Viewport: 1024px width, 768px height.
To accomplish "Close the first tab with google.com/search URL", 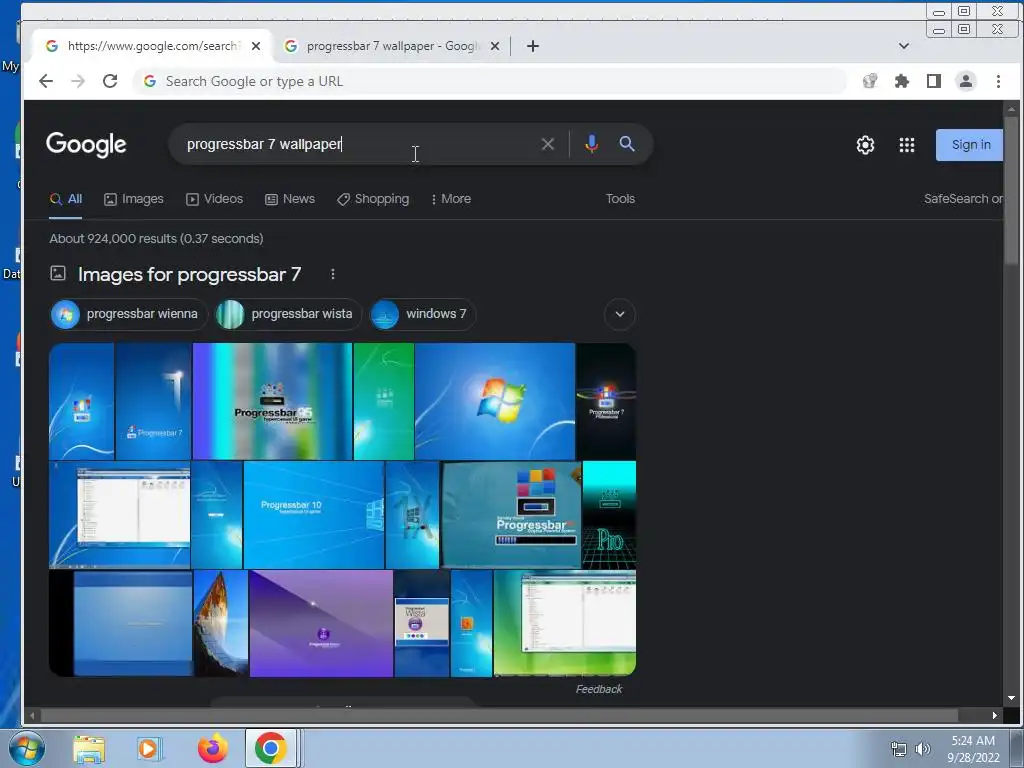I will coord(256,46).
